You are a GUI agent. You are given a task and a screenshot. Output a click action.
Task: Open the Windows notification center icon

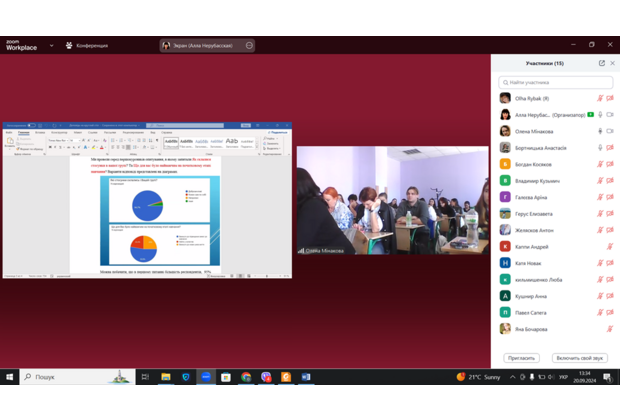[x=607, y=377]
